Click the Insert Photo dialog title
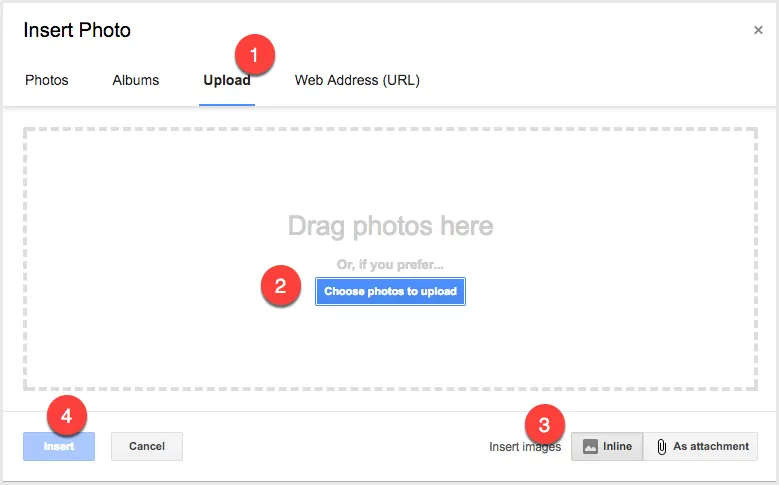 (77, 30)
